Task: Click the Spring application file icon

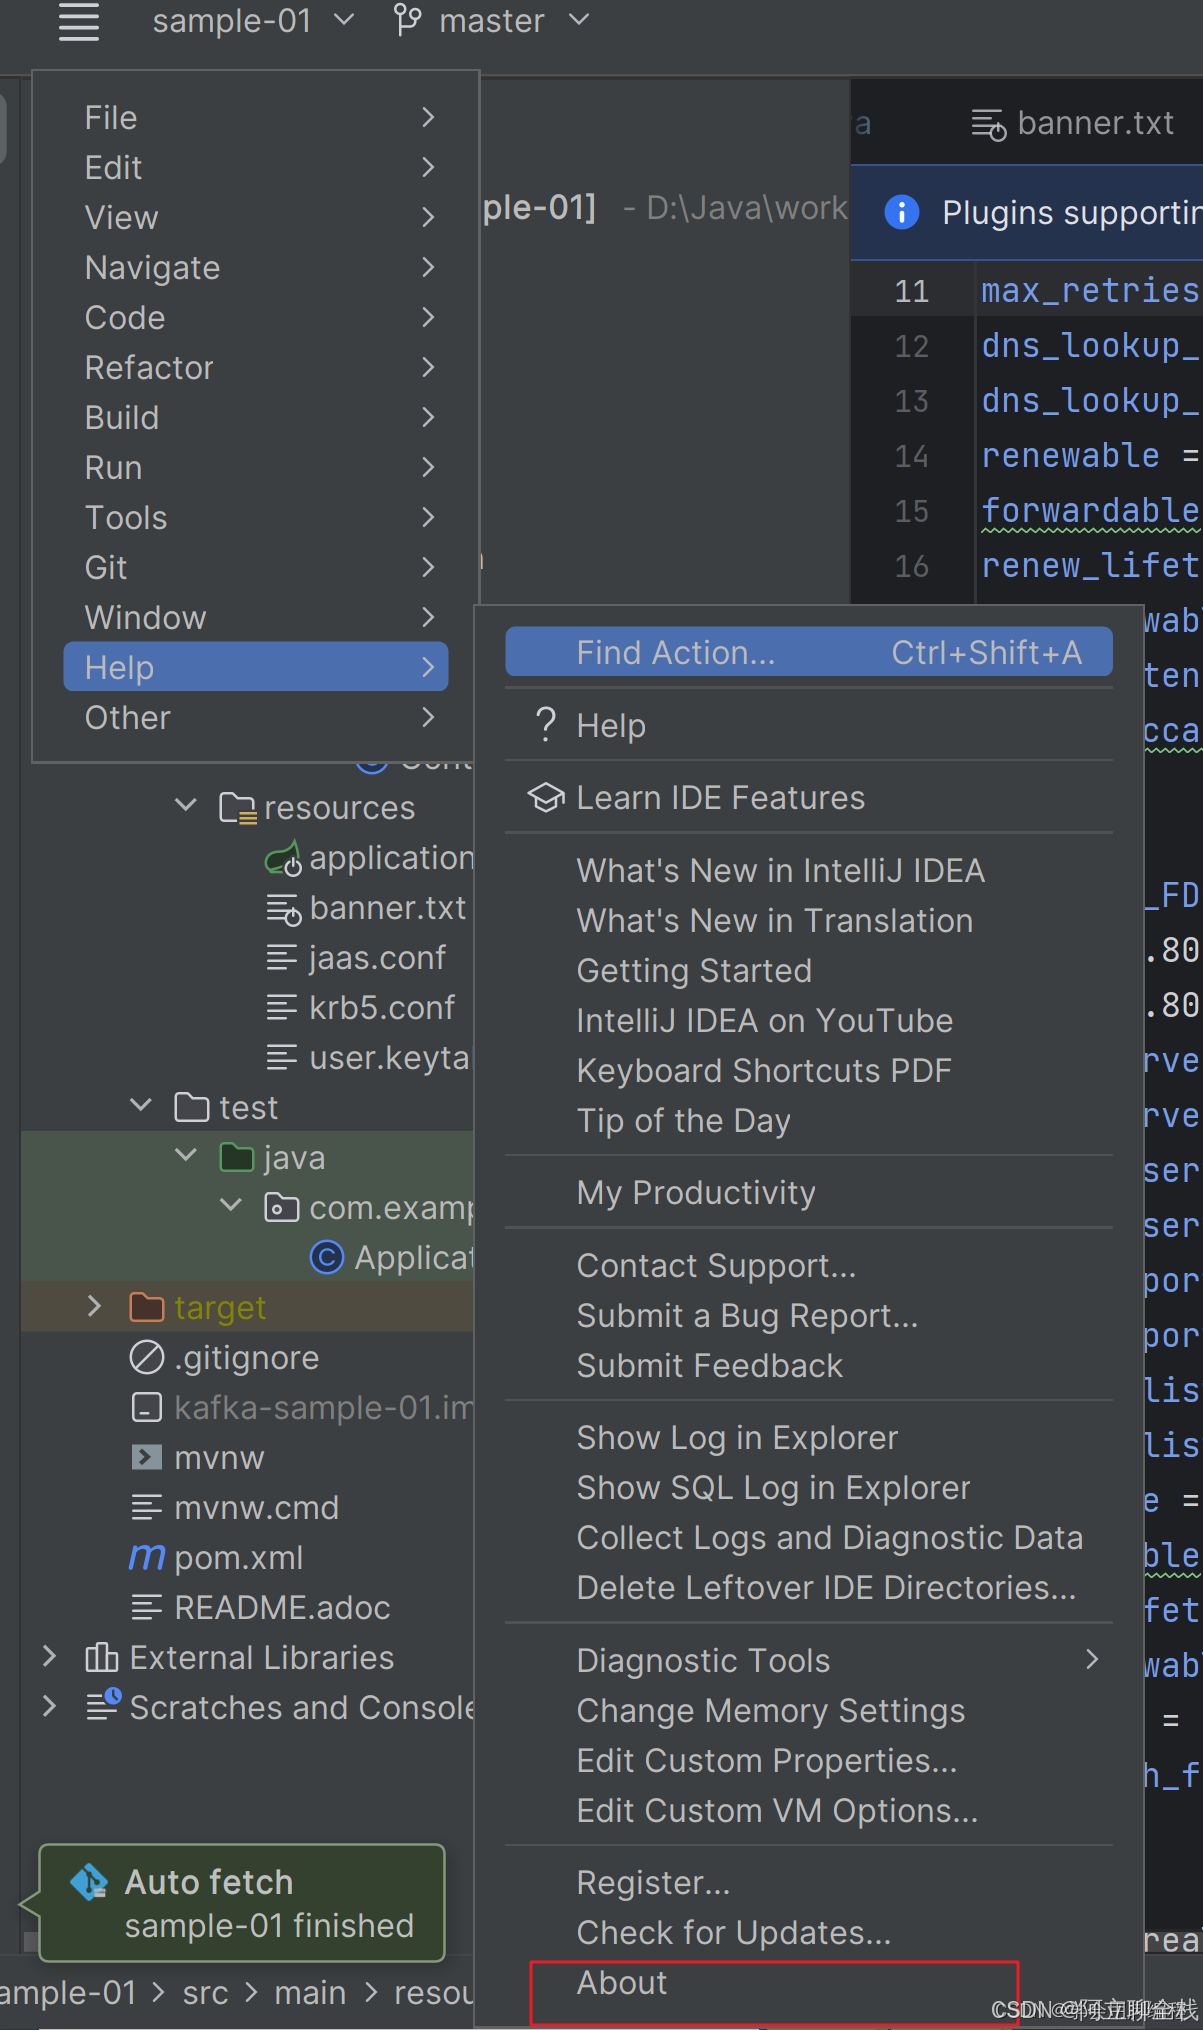Action: 283,858
